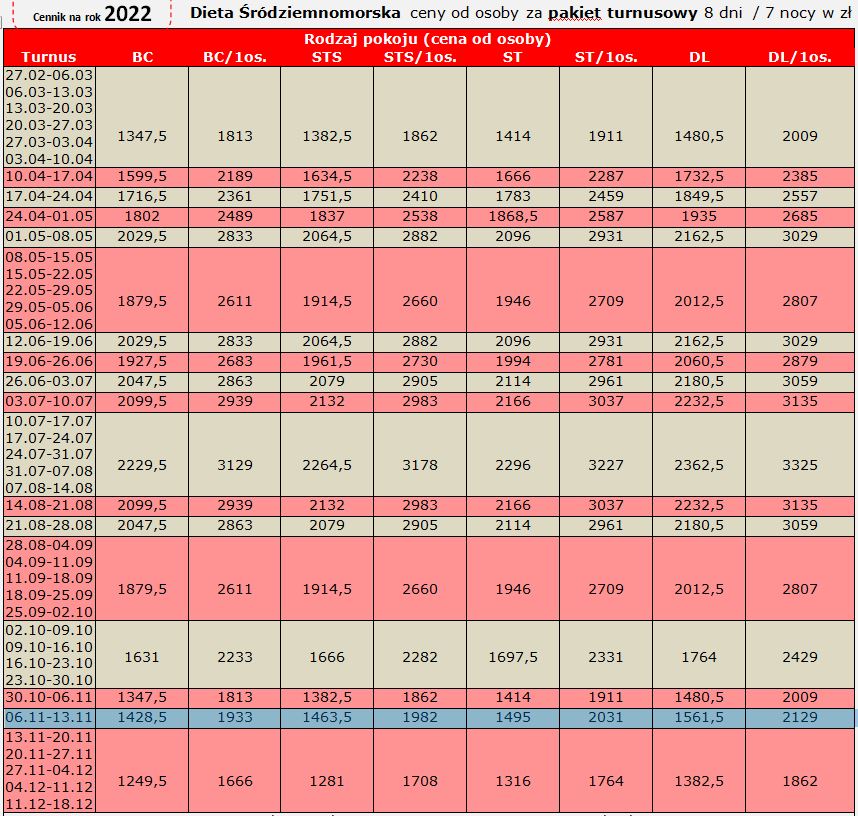The width and height of the screenshot is (858, 816).
Task: Select STS price 1751,5 in row 17.04-24.04
Action: (x=327, y=196)
